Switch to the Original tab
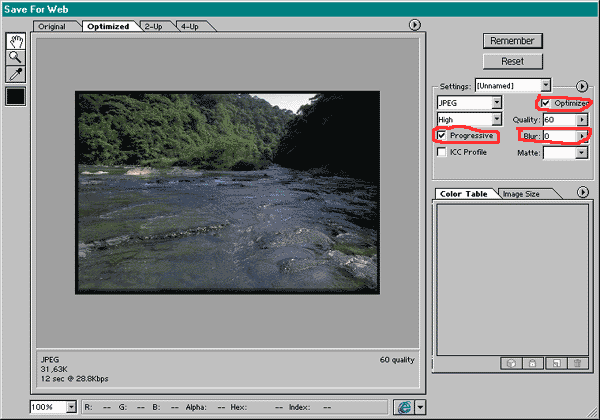The width and height of the screenshot is (600, 420). 52,26
